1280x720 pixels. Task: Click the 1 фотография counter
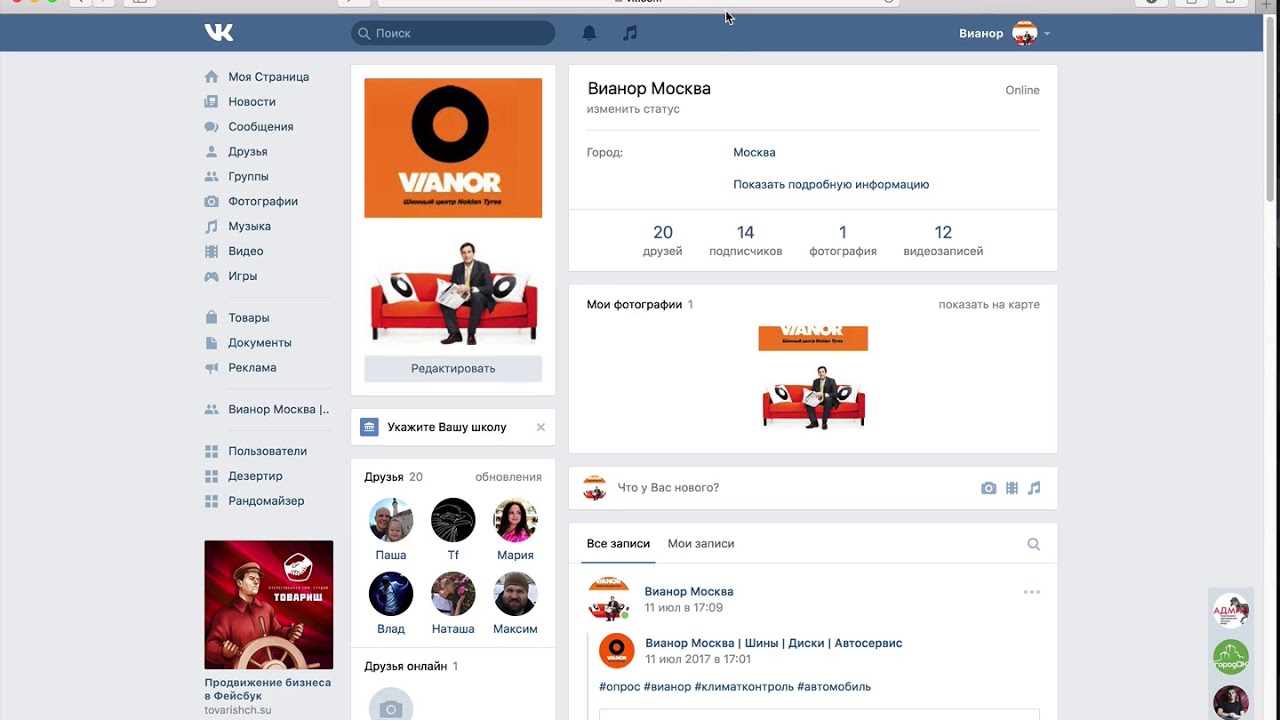pyautogui.click(x=843, y=240)
